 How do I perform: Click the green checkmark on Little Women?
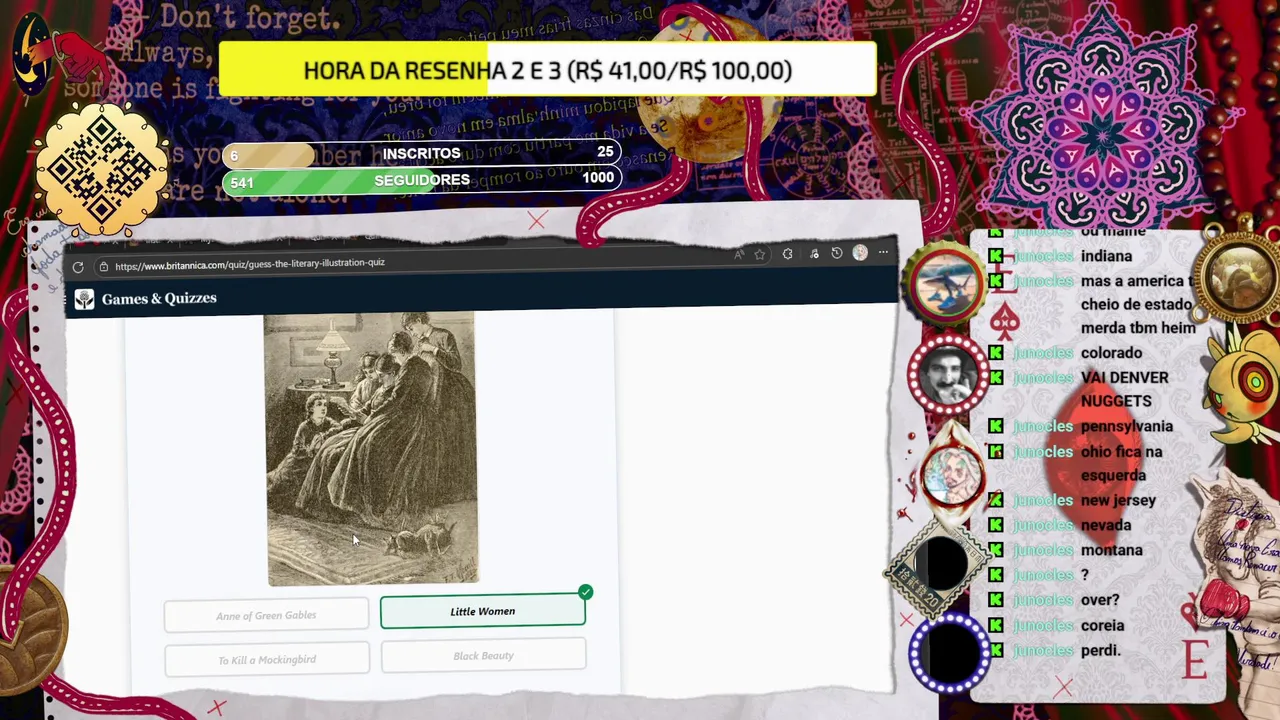(585, 592)
